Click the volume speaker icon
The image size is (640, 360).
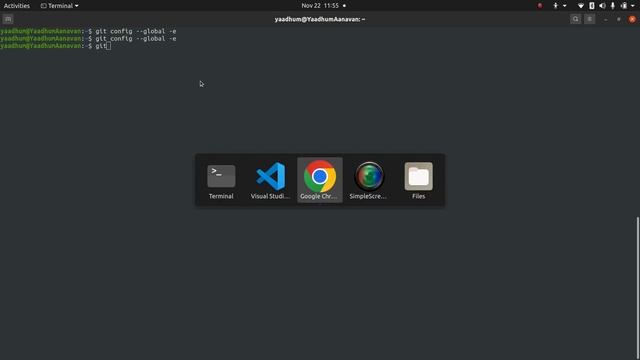tap(602, 6)
